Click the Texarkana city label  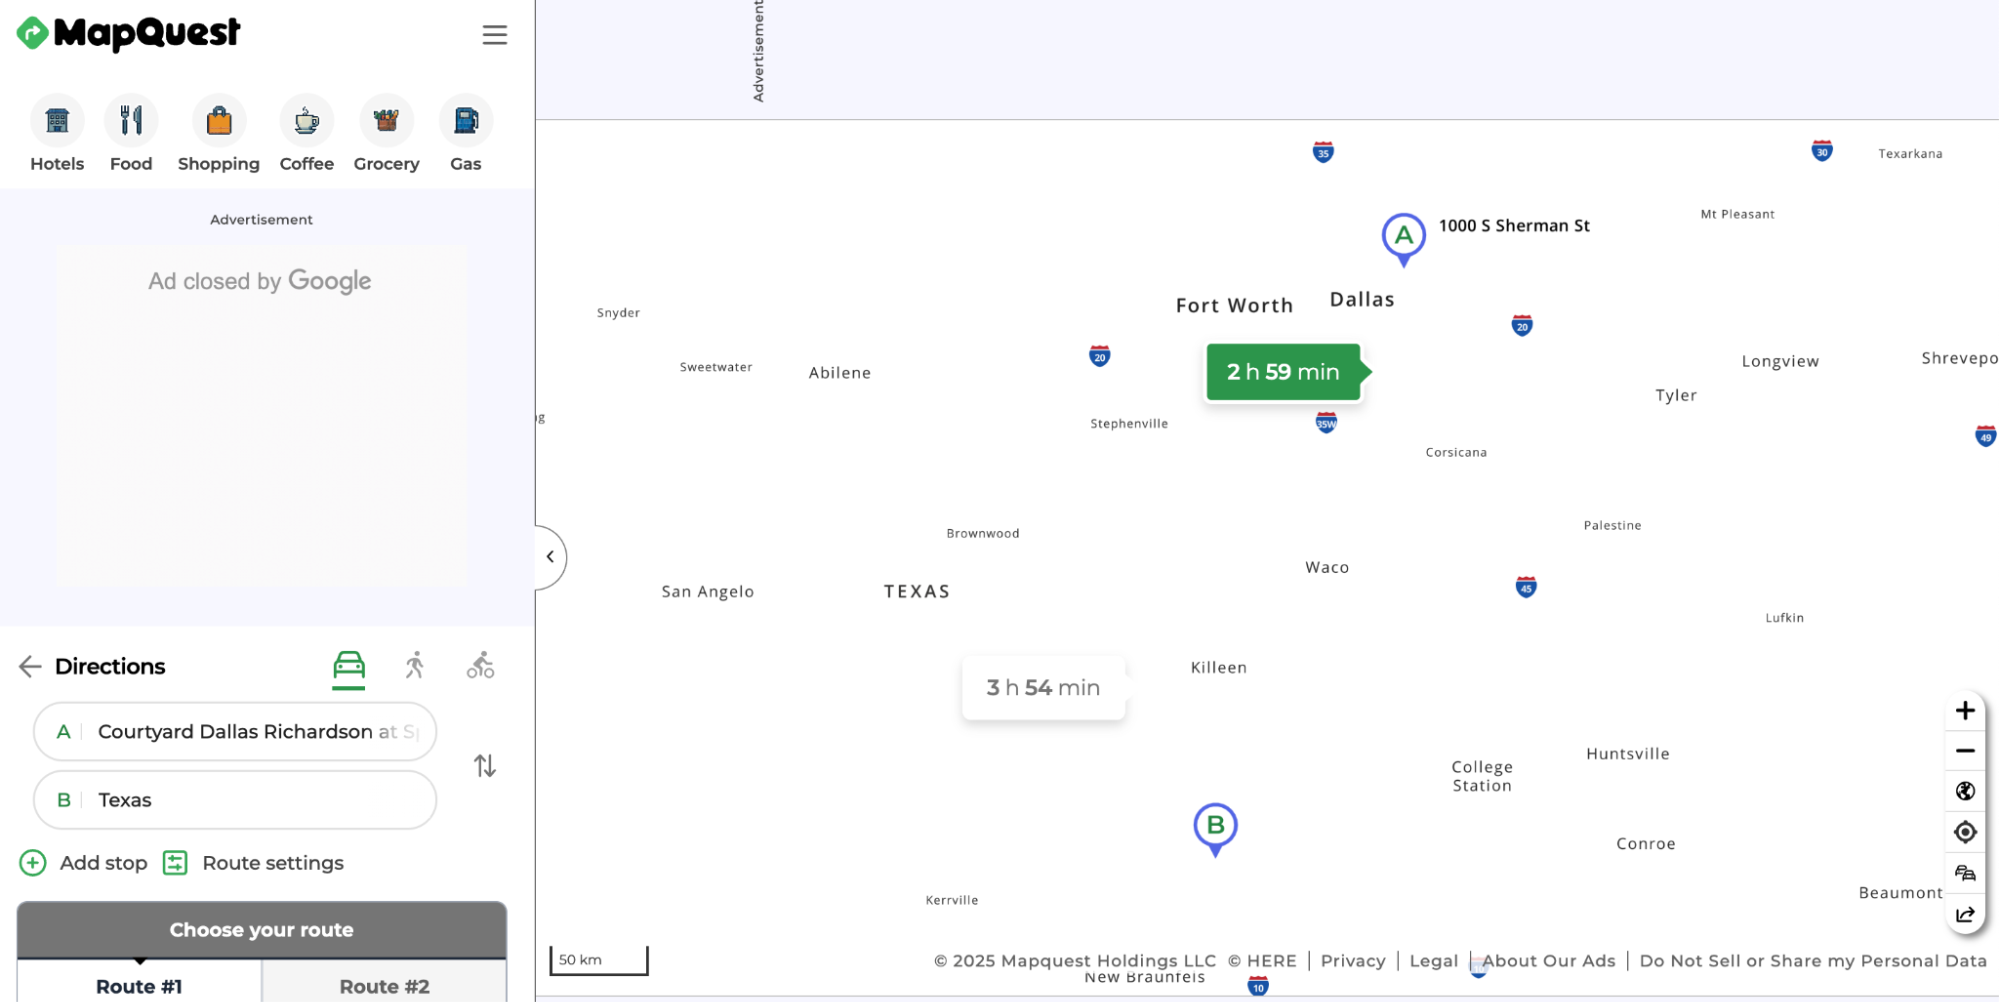[1910, 154]
